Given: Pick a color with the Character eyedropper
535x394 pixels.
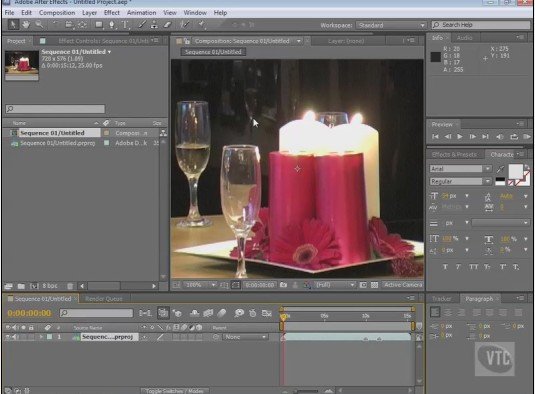Looking at the screenshot, I should (501, 169).
